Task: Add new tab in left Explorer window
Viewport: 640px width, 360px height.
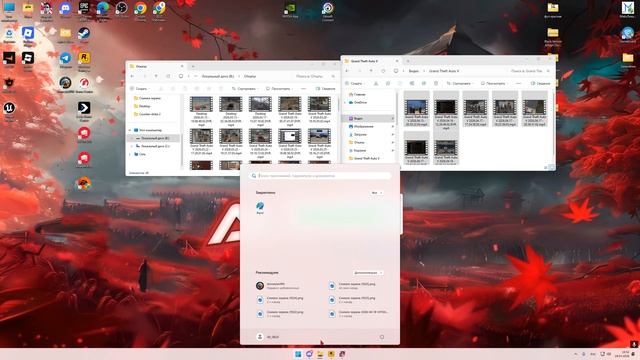Action: point(193,66)
